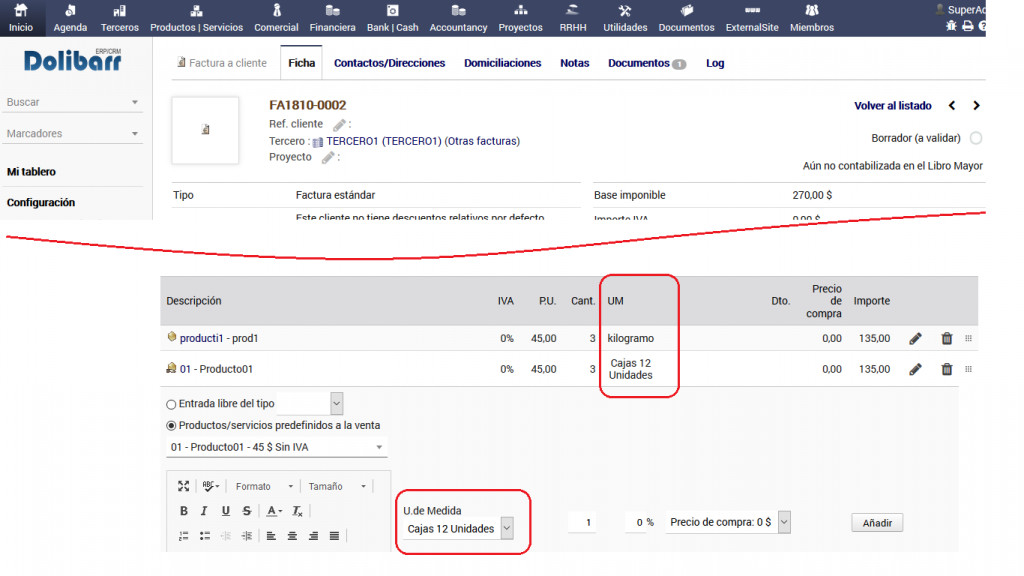Screen dimensions: 1024x576
Task: Open the U.de Medida dropdown
Action: tap(507, 528)
